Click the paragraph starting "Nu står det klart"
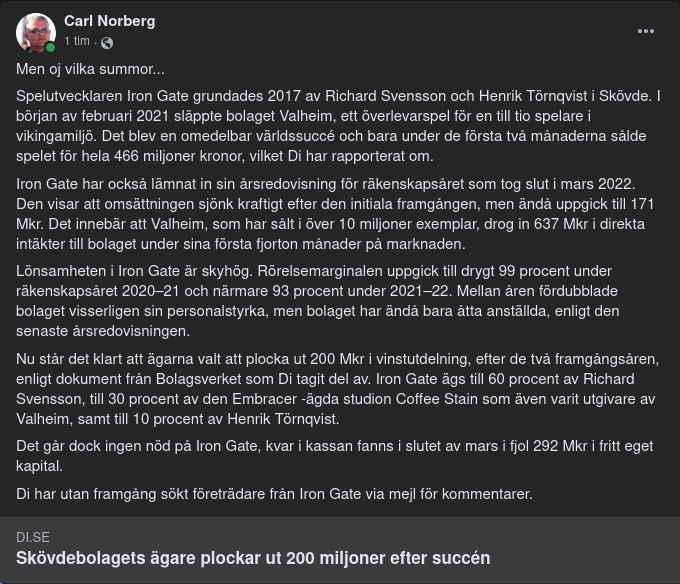Viewport: 680px width, 584px height. (x=338, y=388)
